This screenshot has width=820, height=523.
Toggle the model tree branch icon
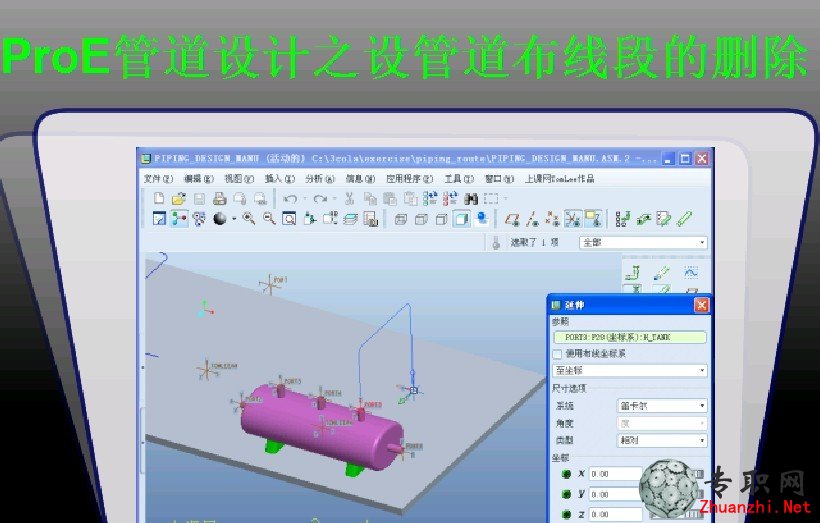pos(179,219)
